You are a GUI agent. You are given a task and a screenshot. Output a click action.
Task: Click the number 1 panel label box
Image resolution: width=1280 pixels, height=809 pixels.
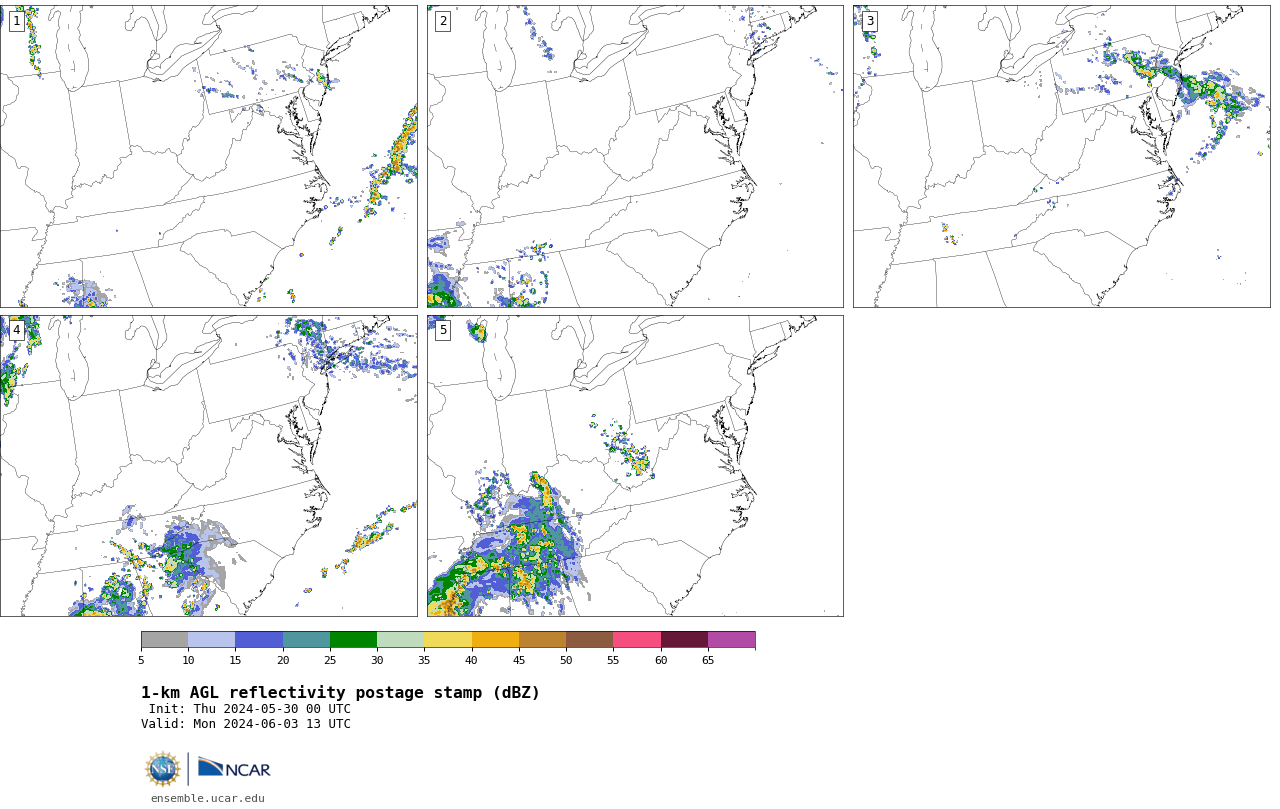point(17,21)
